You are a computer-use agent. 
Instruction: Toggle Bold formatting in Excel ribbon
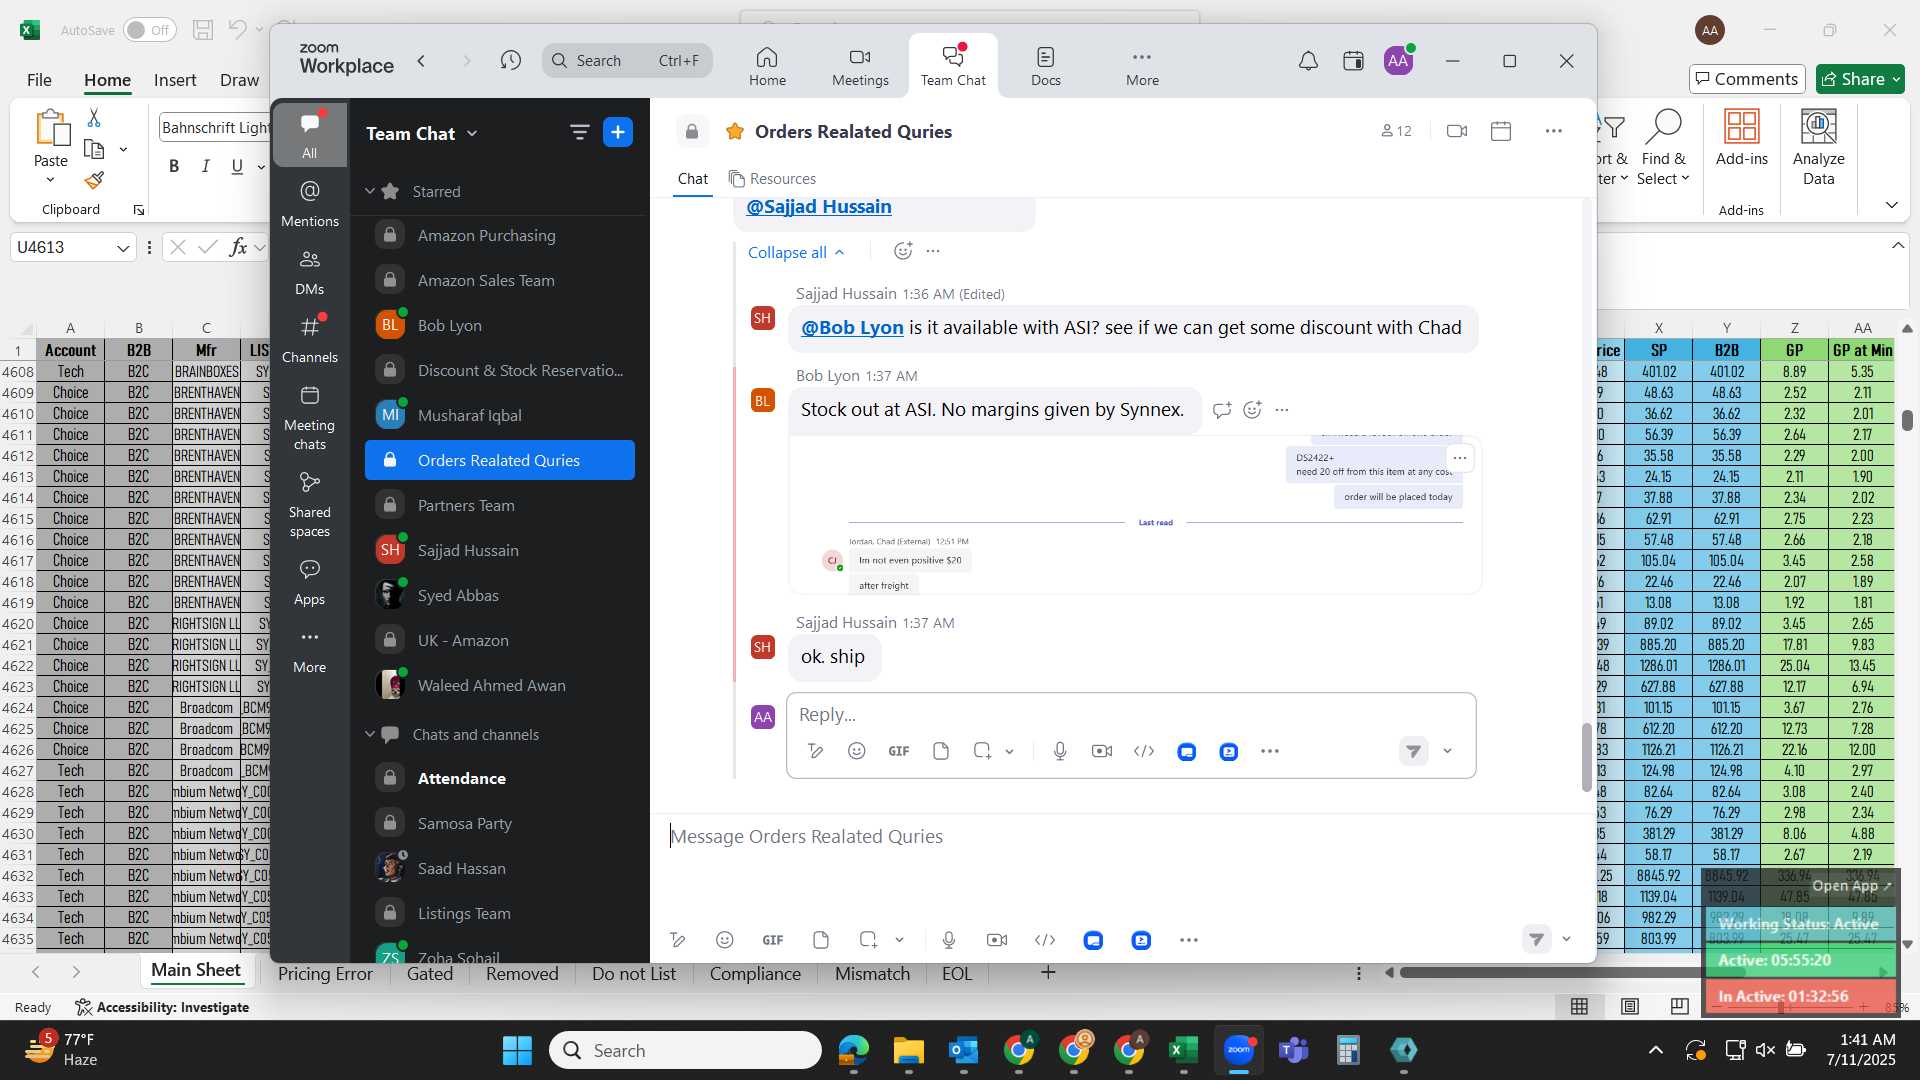pos(174,166)
